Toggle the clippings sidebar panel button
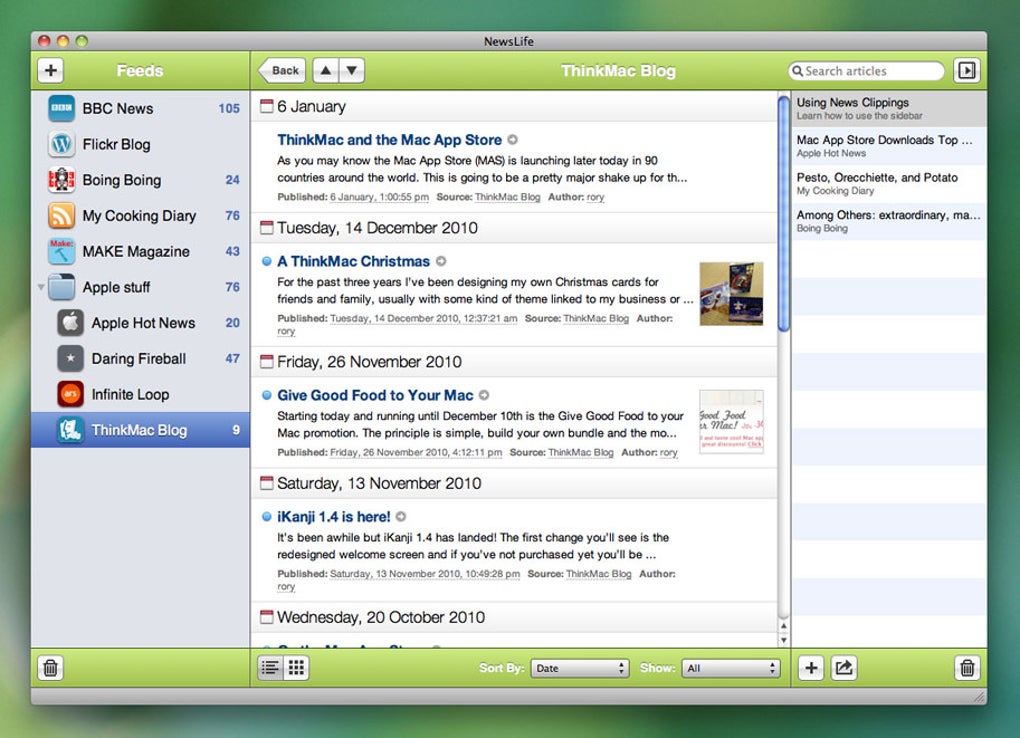 point(967,70)
